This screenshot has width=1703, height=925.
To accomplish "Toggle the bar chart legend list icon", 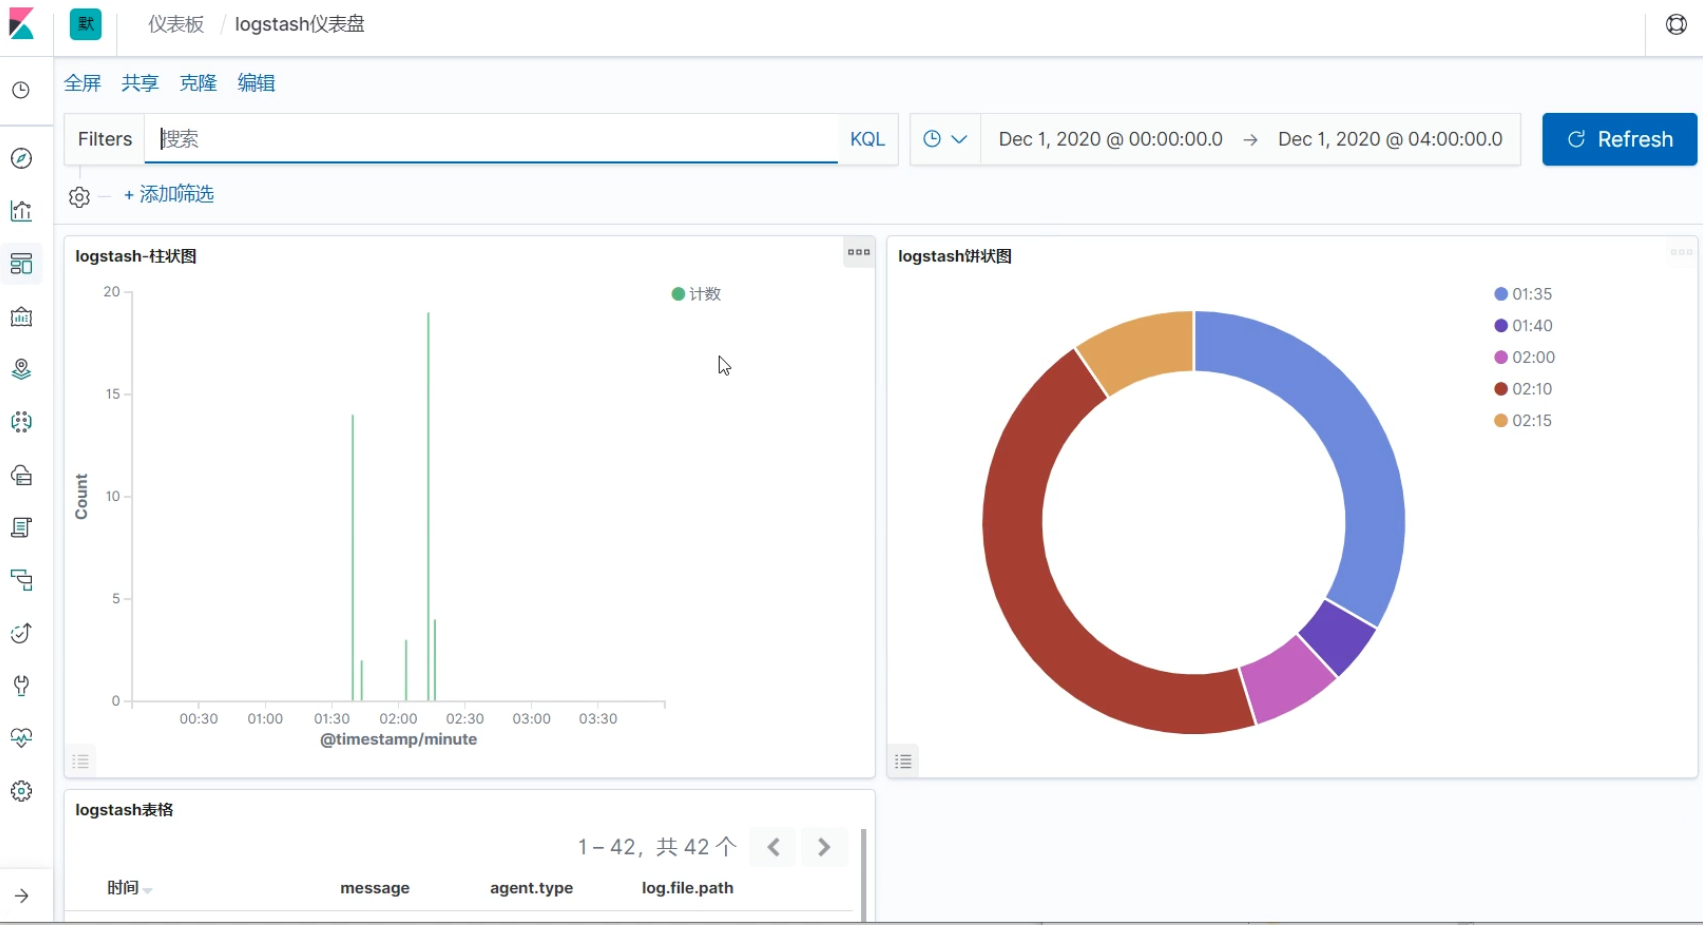I will [81, 761].
